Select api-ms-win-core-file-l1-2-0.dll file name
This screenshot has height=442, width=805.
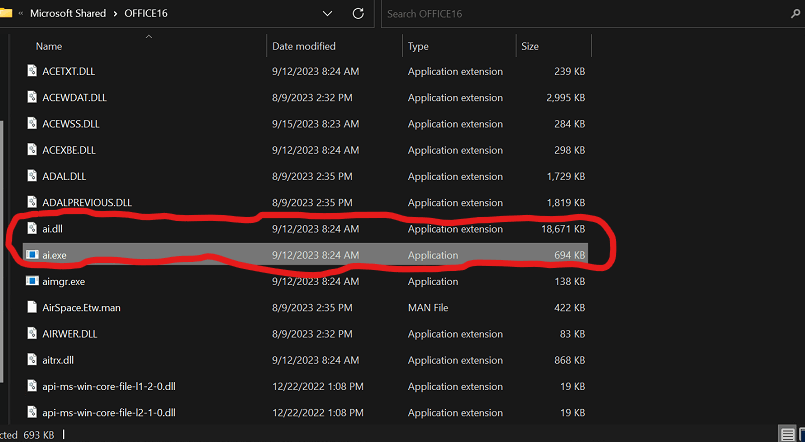109,386
